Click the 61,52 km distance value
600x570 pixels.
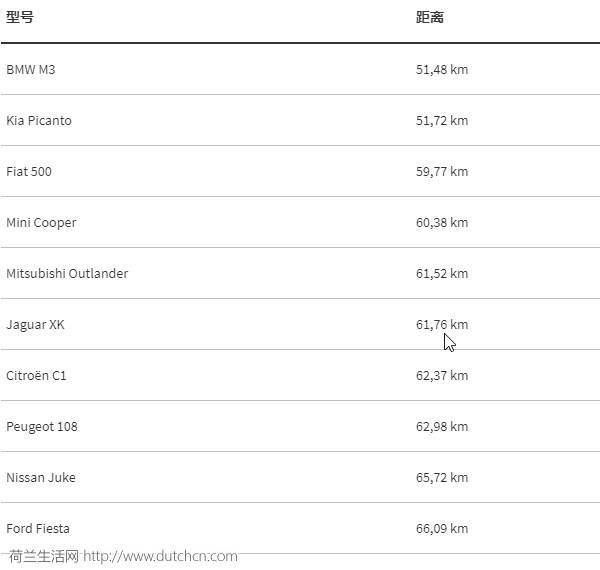[442, 274]
